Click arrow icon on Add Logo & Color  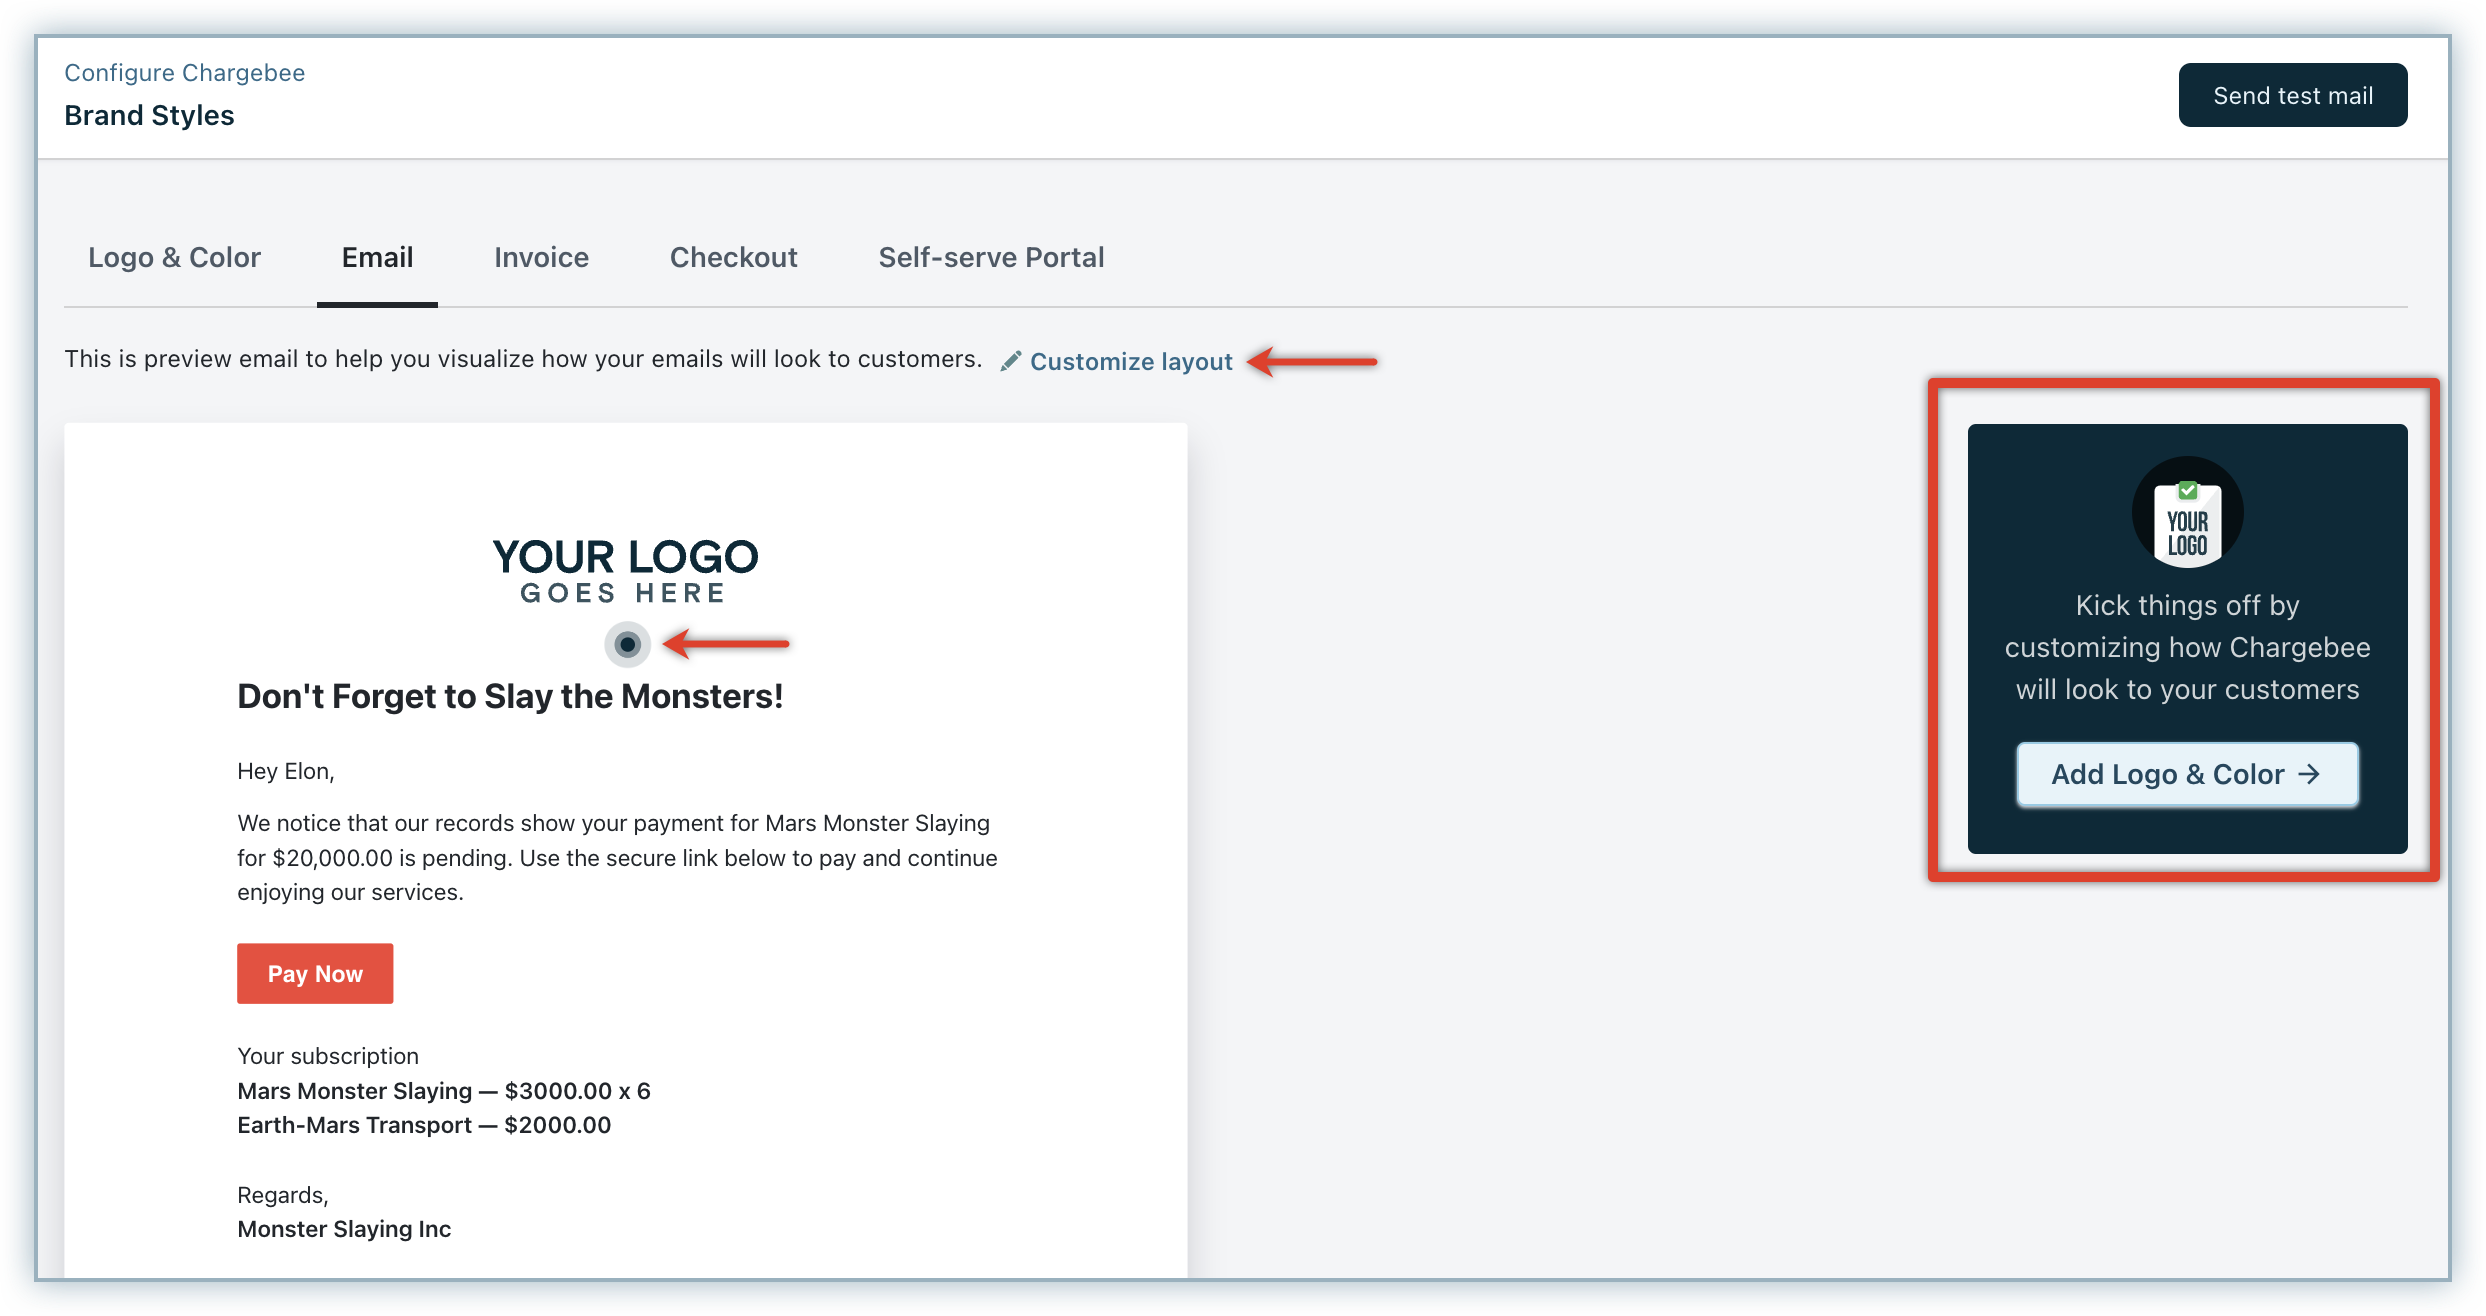(2309, 774)
